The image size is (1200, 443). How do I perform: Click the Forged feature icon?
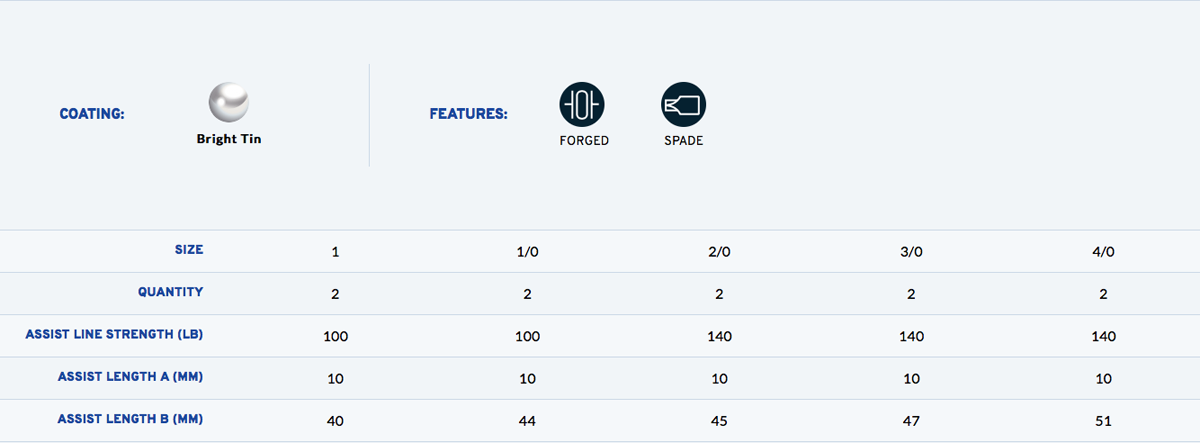(x=582, y=104)
